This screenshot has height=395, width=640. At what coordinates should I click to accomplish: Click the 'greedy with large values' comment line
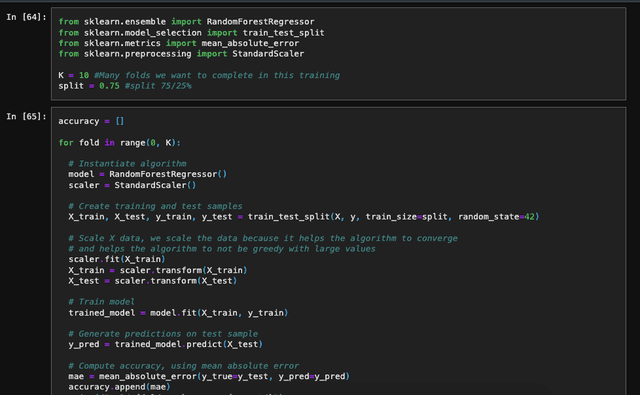(x=222, y=249)
